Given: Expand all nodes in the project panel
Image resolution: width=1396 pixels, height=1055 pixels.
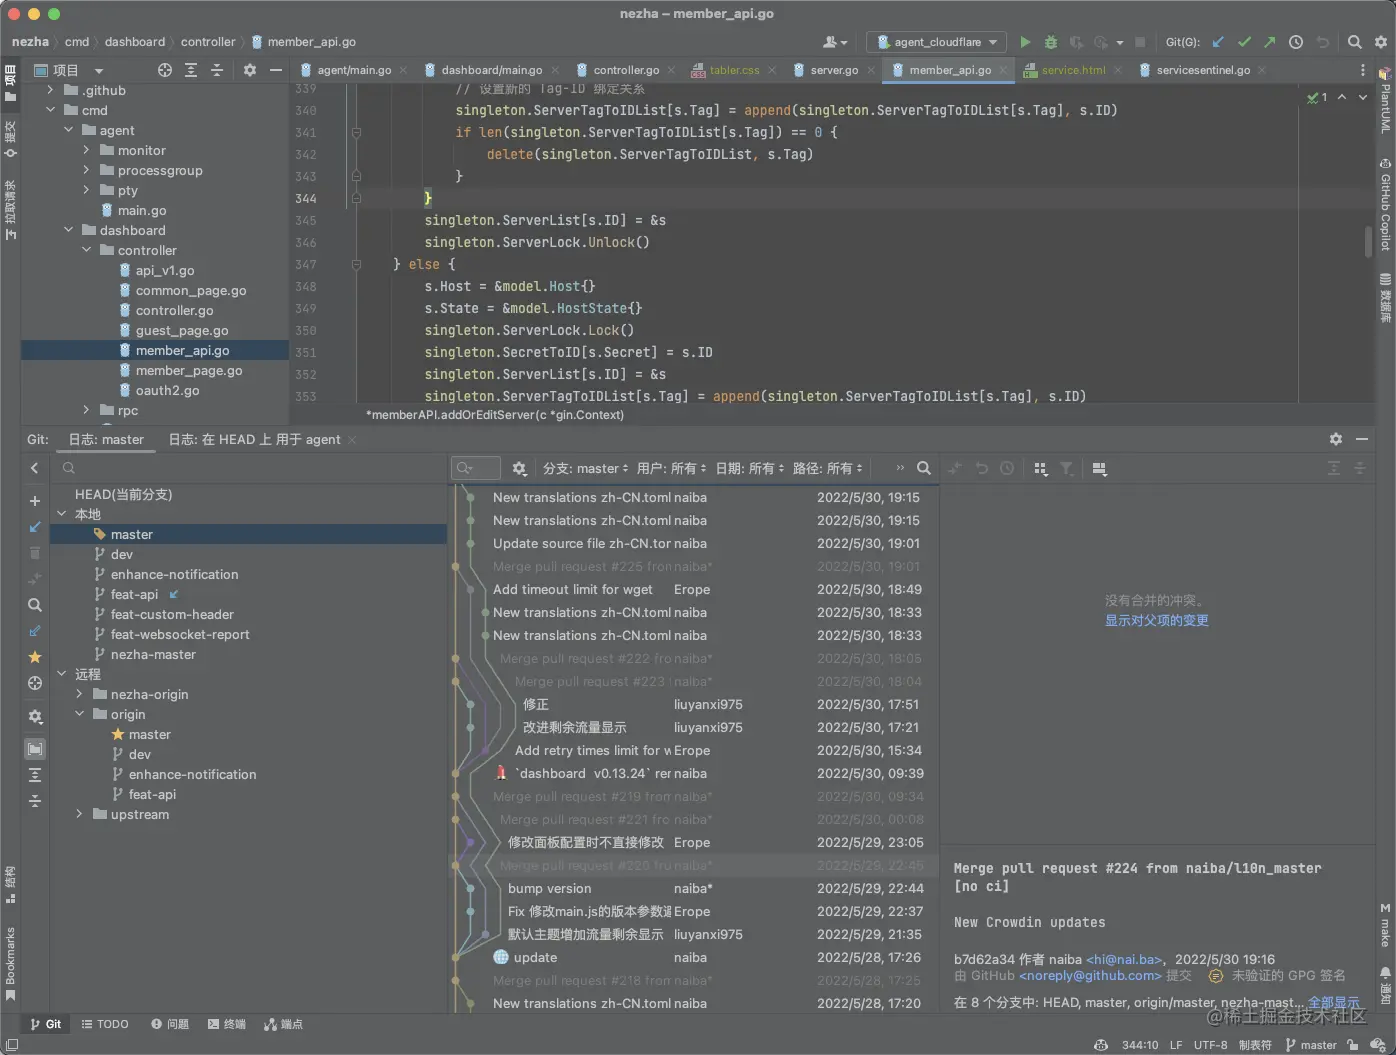Looking at the screenshot, I should point(191,70).
